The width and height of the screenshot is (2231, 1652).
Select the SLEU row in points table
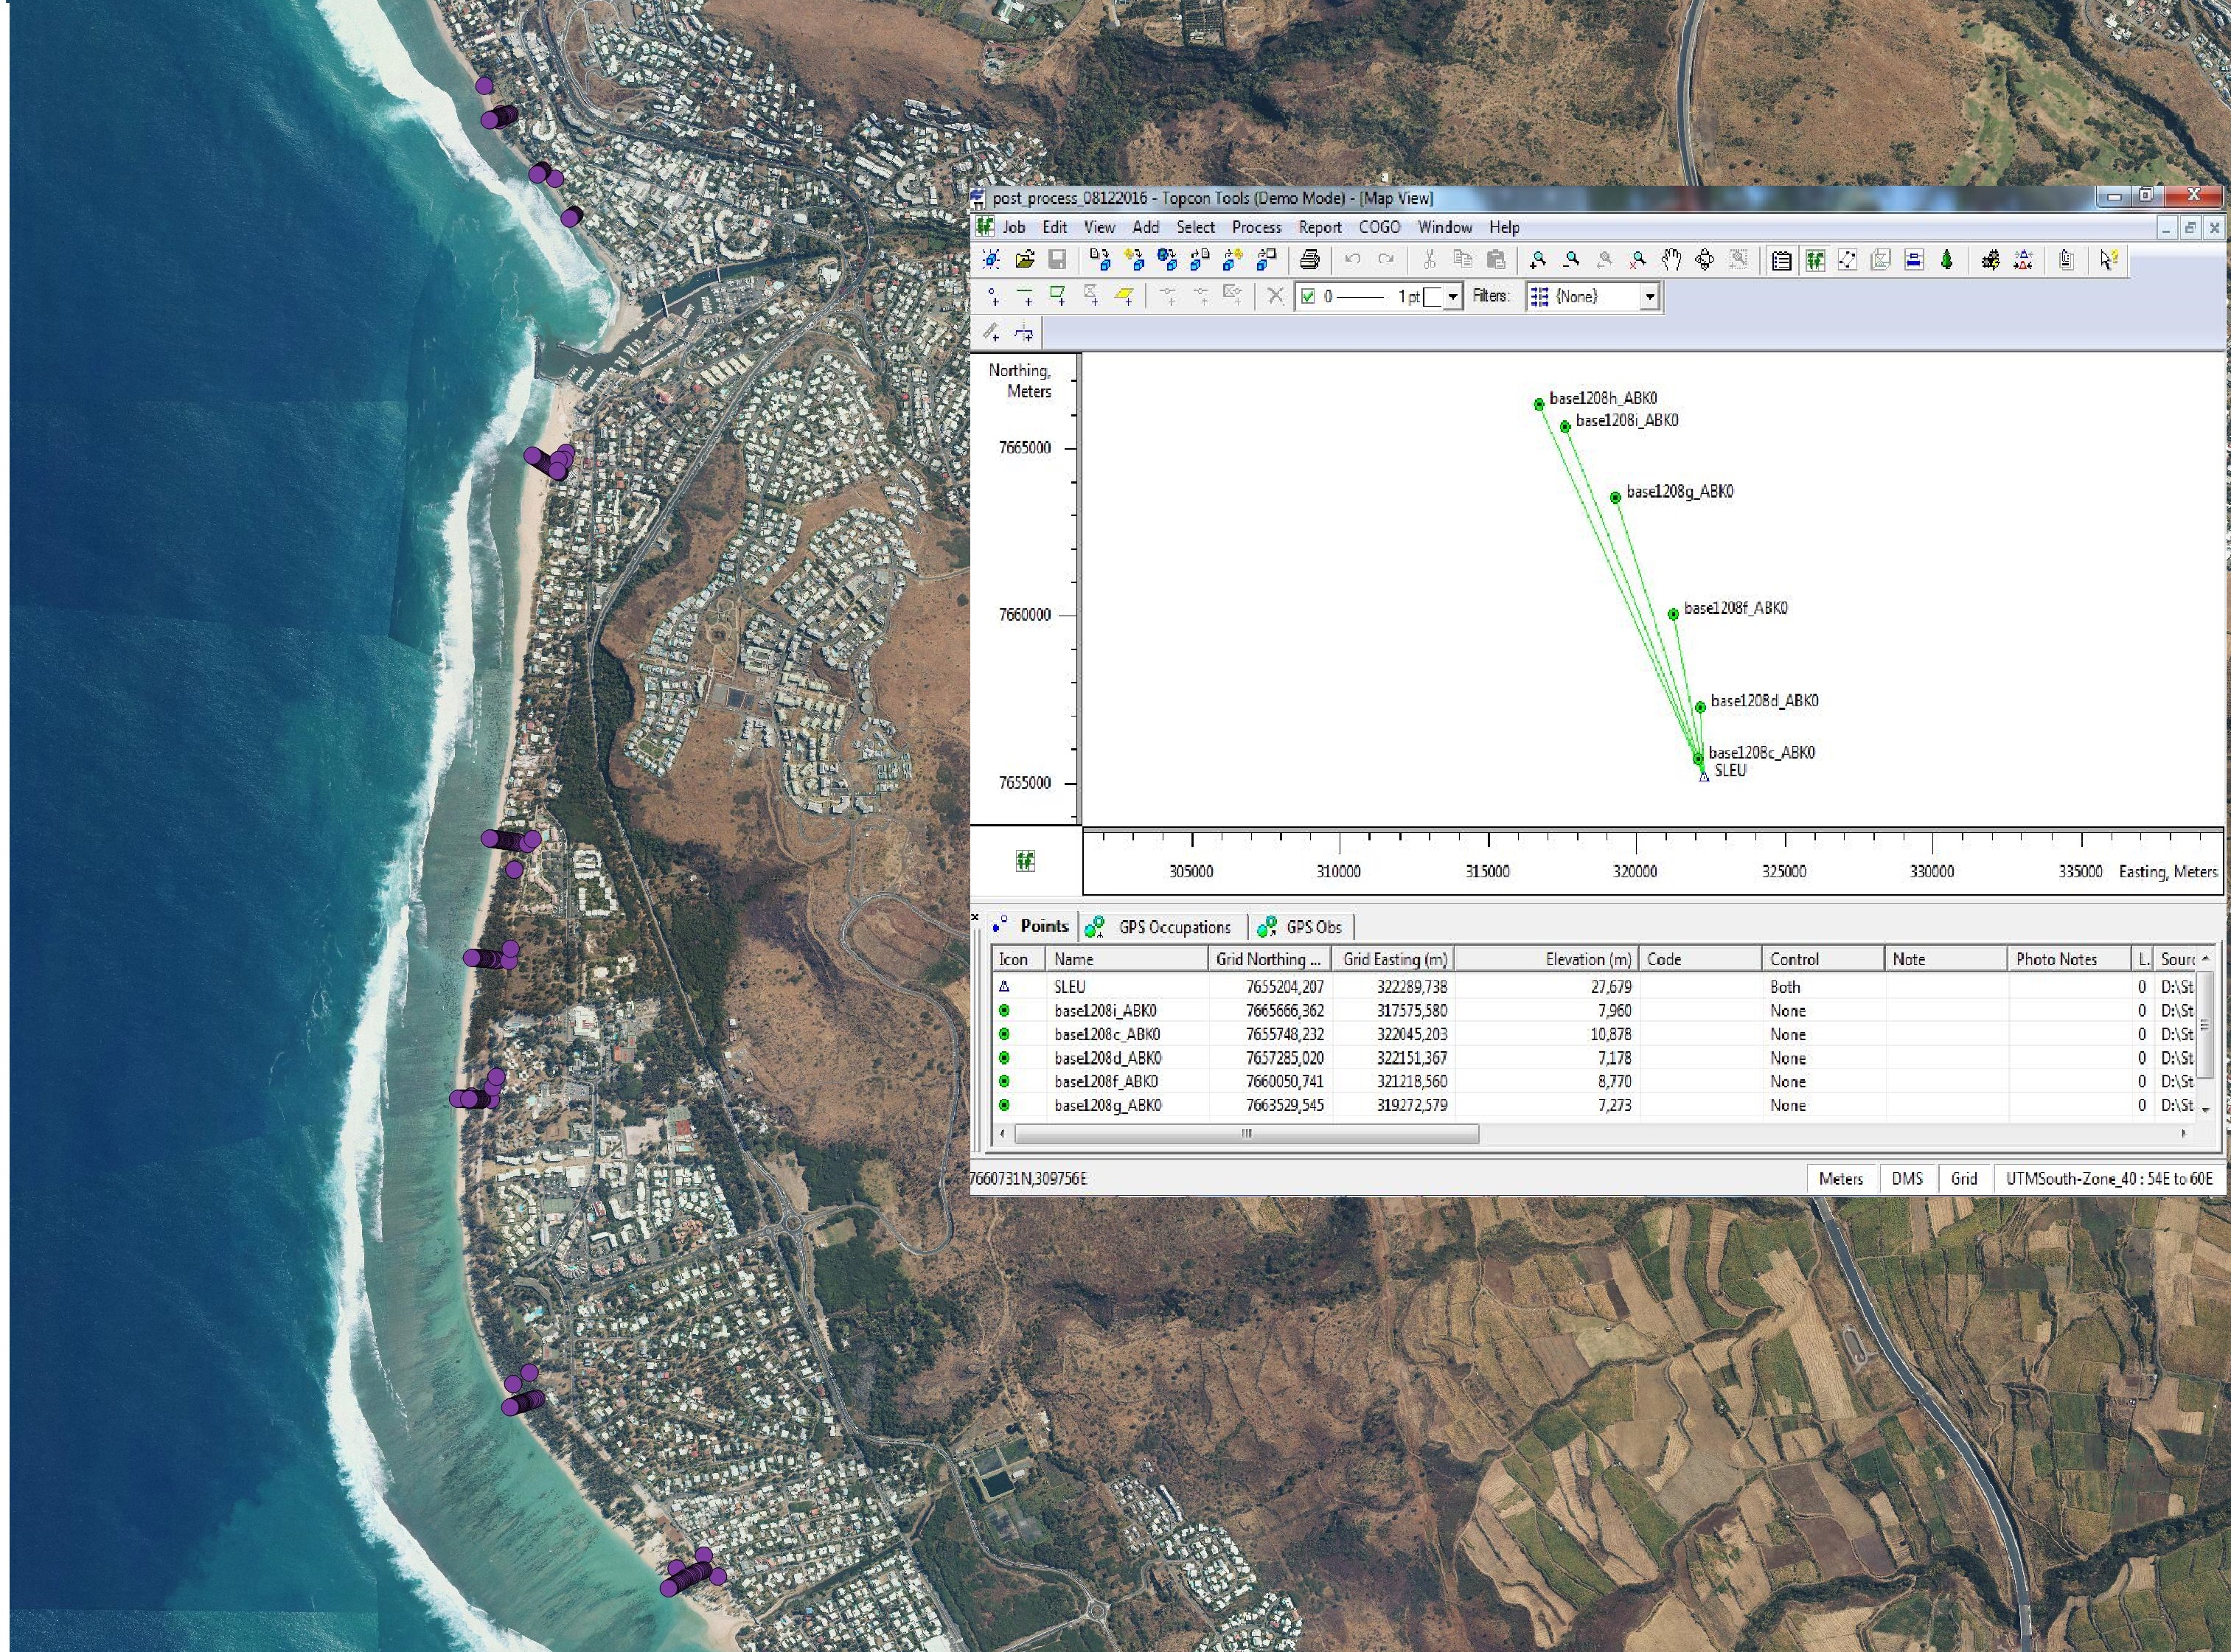click(1069, 986)
